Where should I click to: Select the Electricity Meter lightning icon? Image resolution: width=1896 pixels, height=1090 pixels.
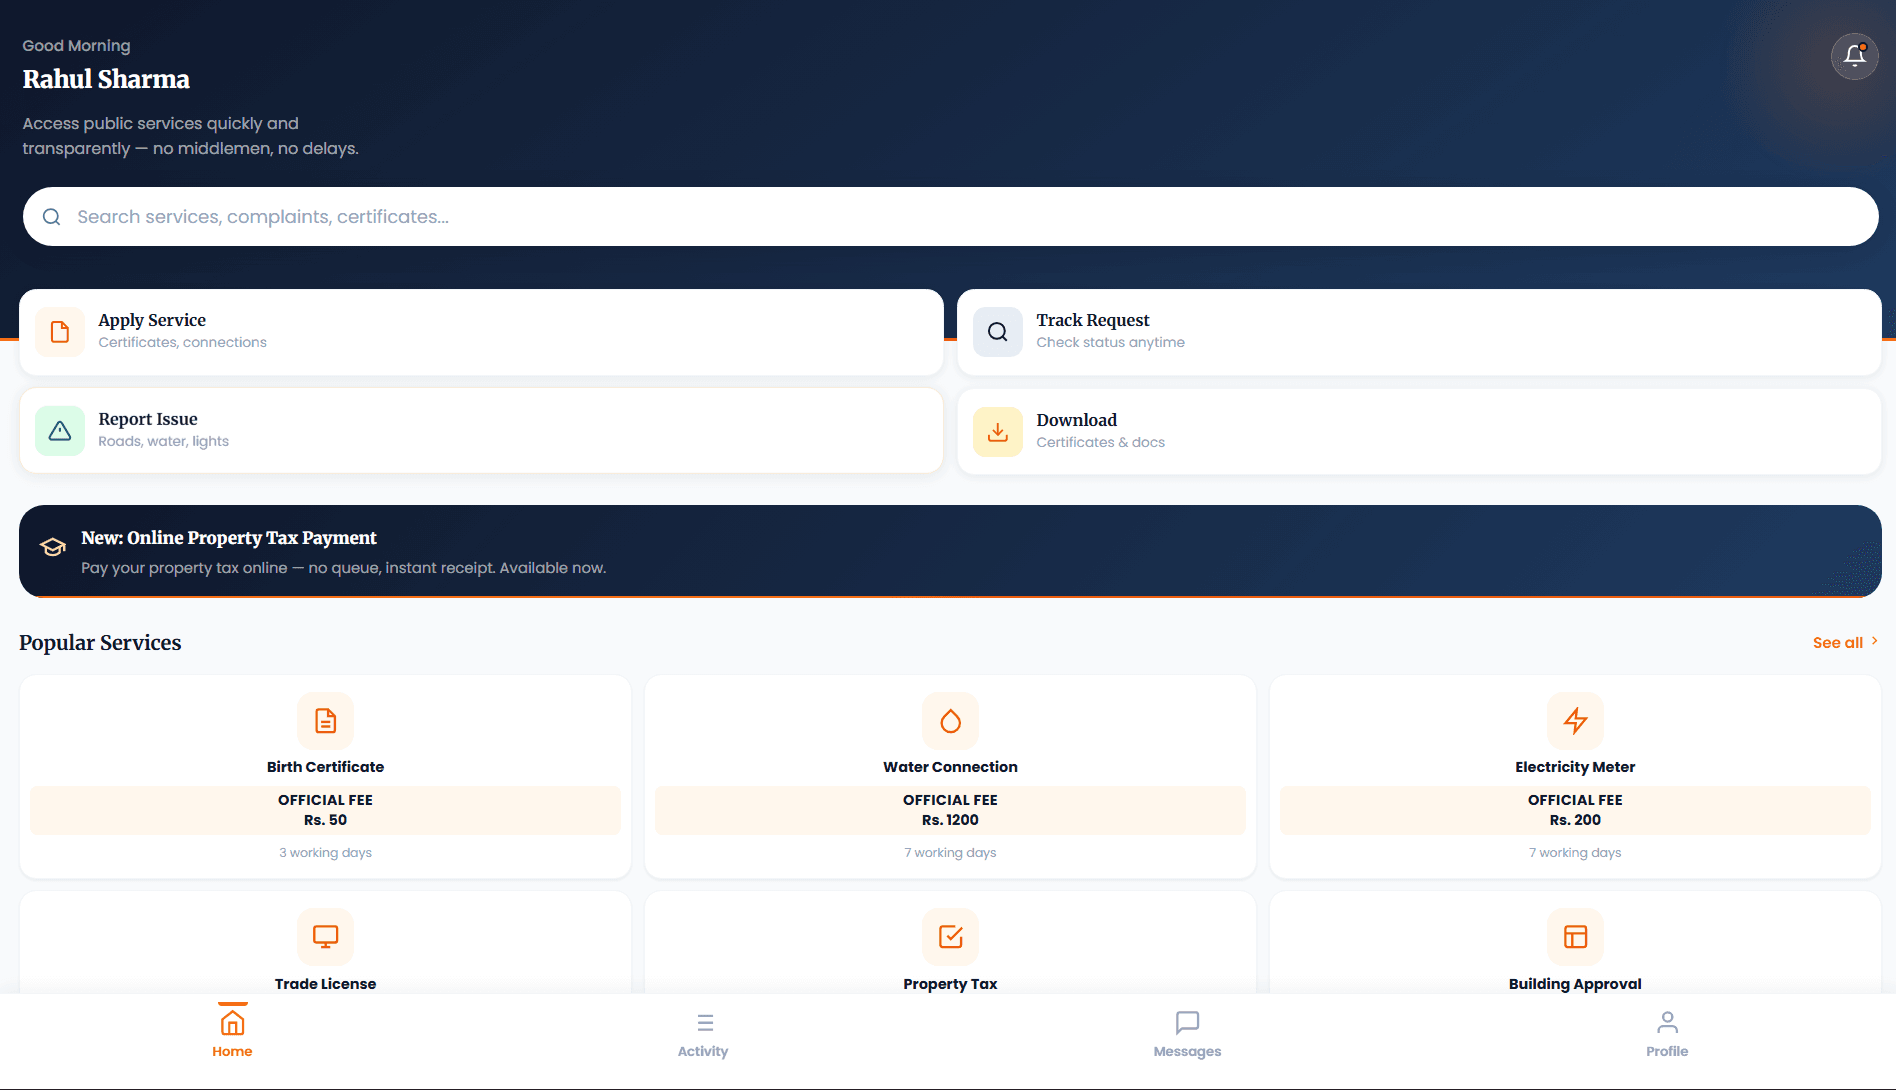click(1575, 721)
